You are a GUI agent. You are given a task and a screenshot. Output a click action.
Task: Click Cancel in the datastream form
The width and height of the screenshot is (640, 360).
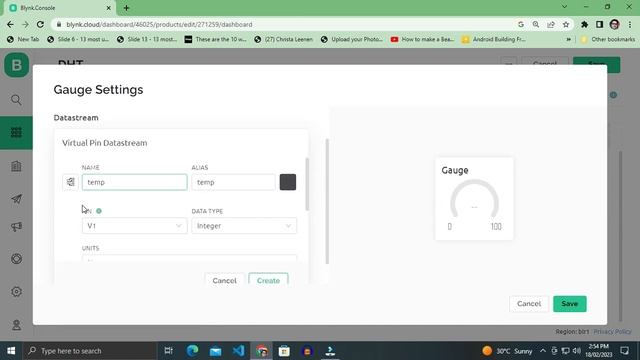coord(224,280)
